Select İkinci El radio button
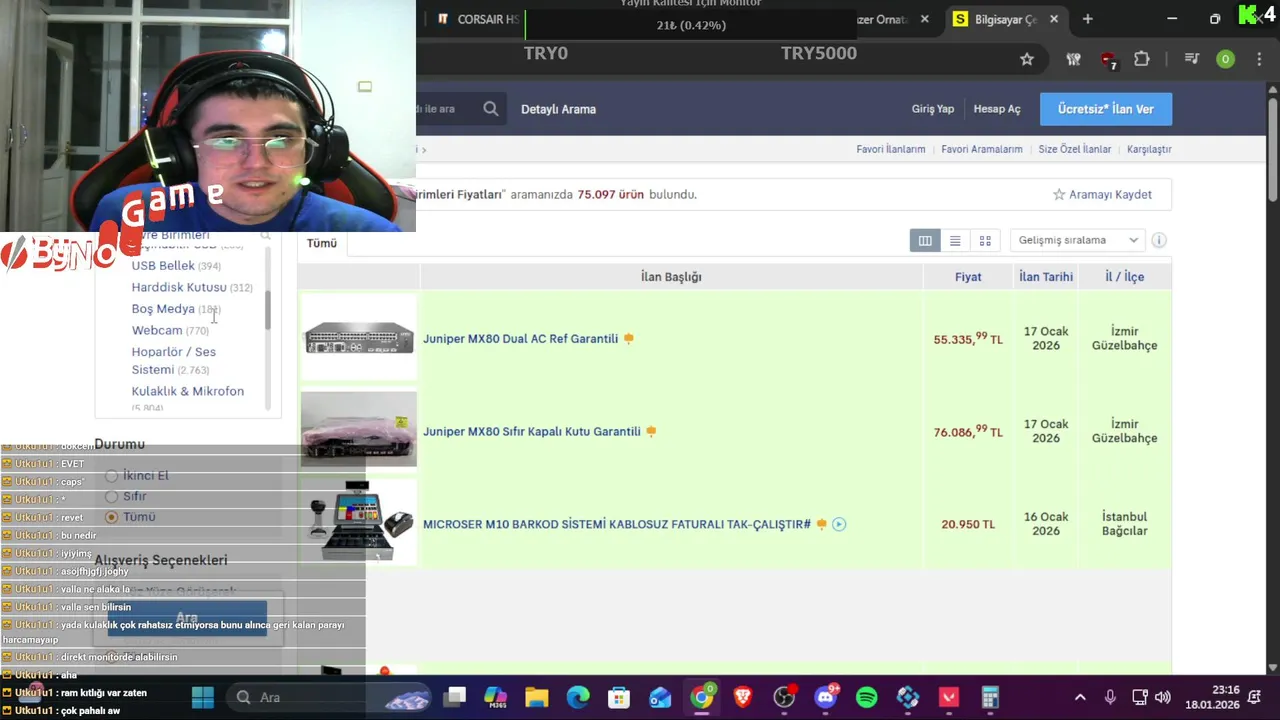The height and width of the screenshot is (720, 1280). (x=112, y=476)
